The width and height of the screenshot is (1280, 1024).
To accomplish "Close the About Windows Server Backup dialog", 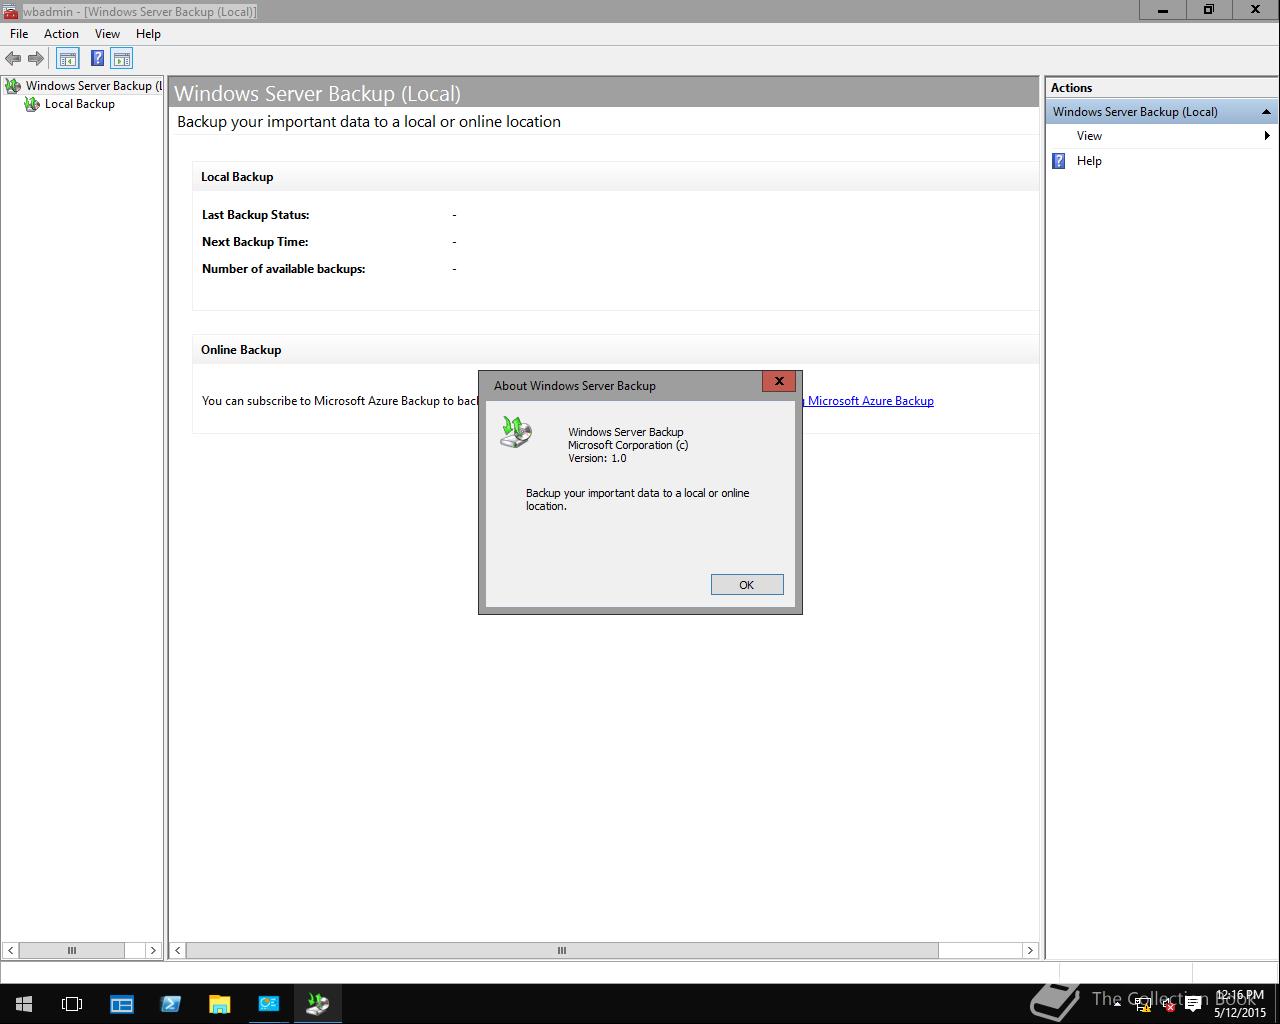I will pyautogui.click(x=779, y=381).
